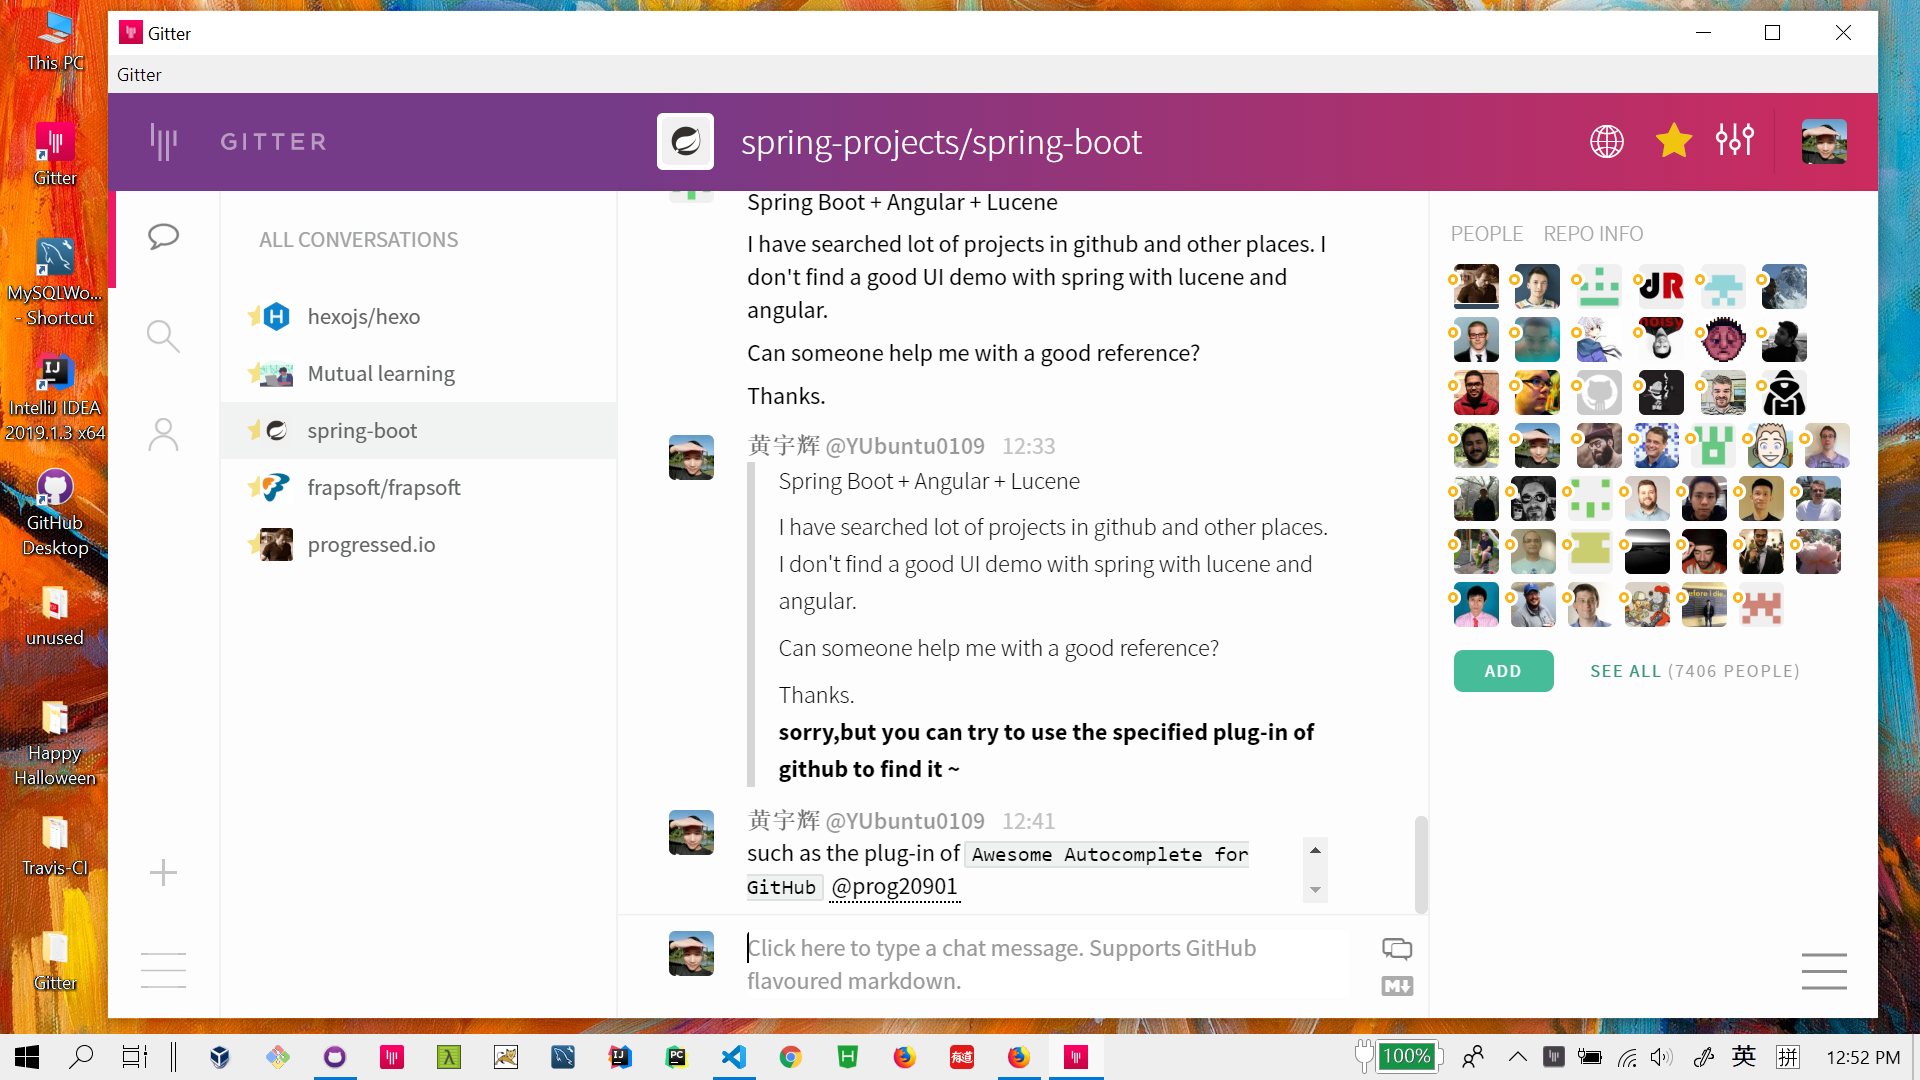Toggle chat compose mode icon
This screenshot has width=1920, height=1080.
click(x=1397, y=948)
